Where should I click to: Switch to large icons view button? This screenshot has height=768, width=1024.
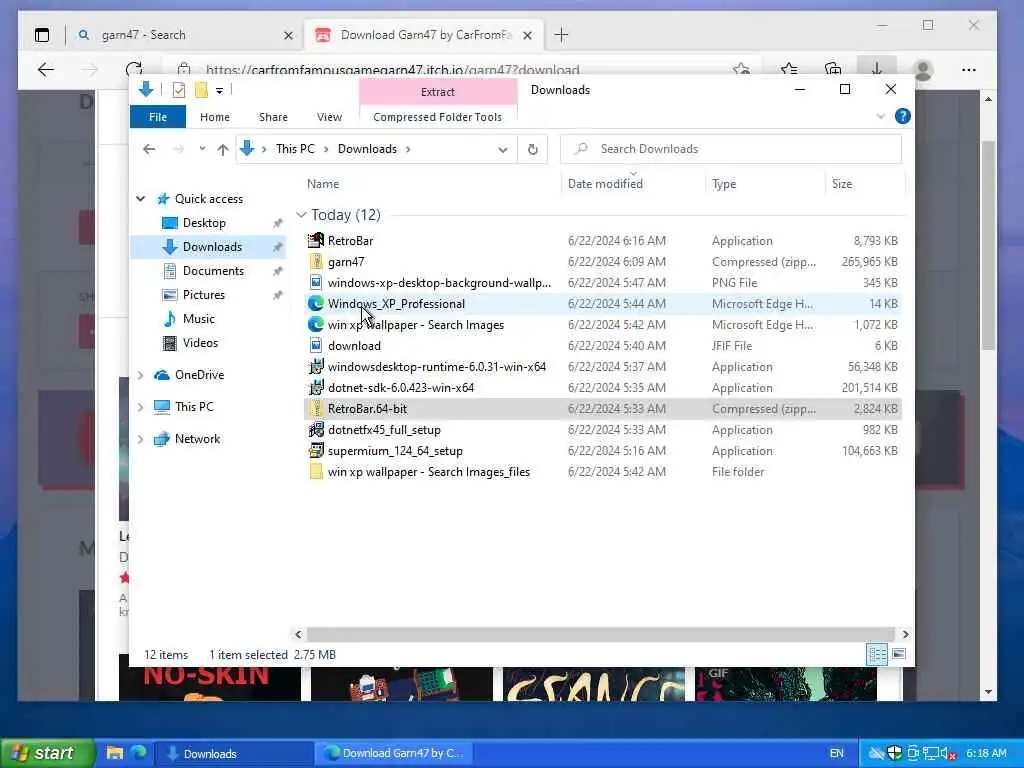tap(899, 654)
